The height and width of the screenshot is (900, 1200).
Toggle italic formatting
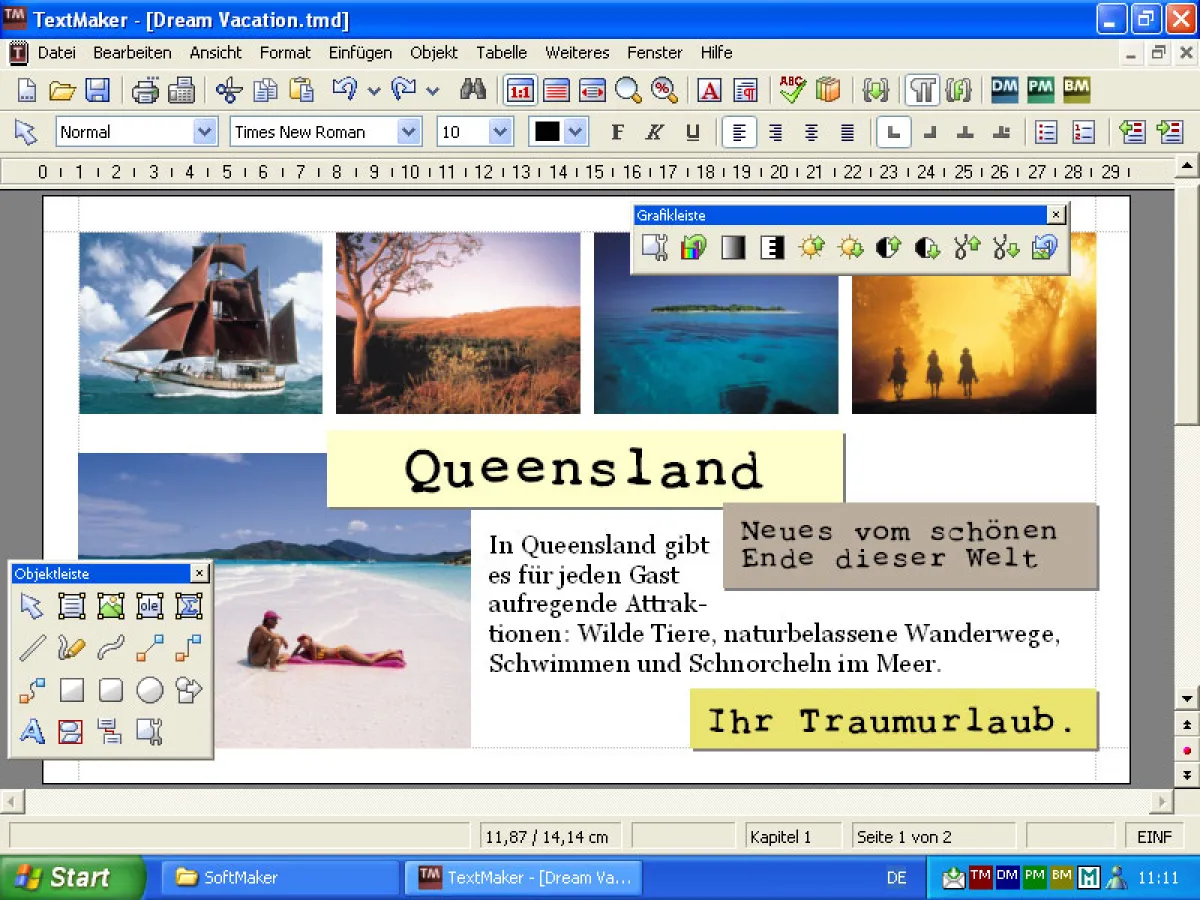[654, 132]
